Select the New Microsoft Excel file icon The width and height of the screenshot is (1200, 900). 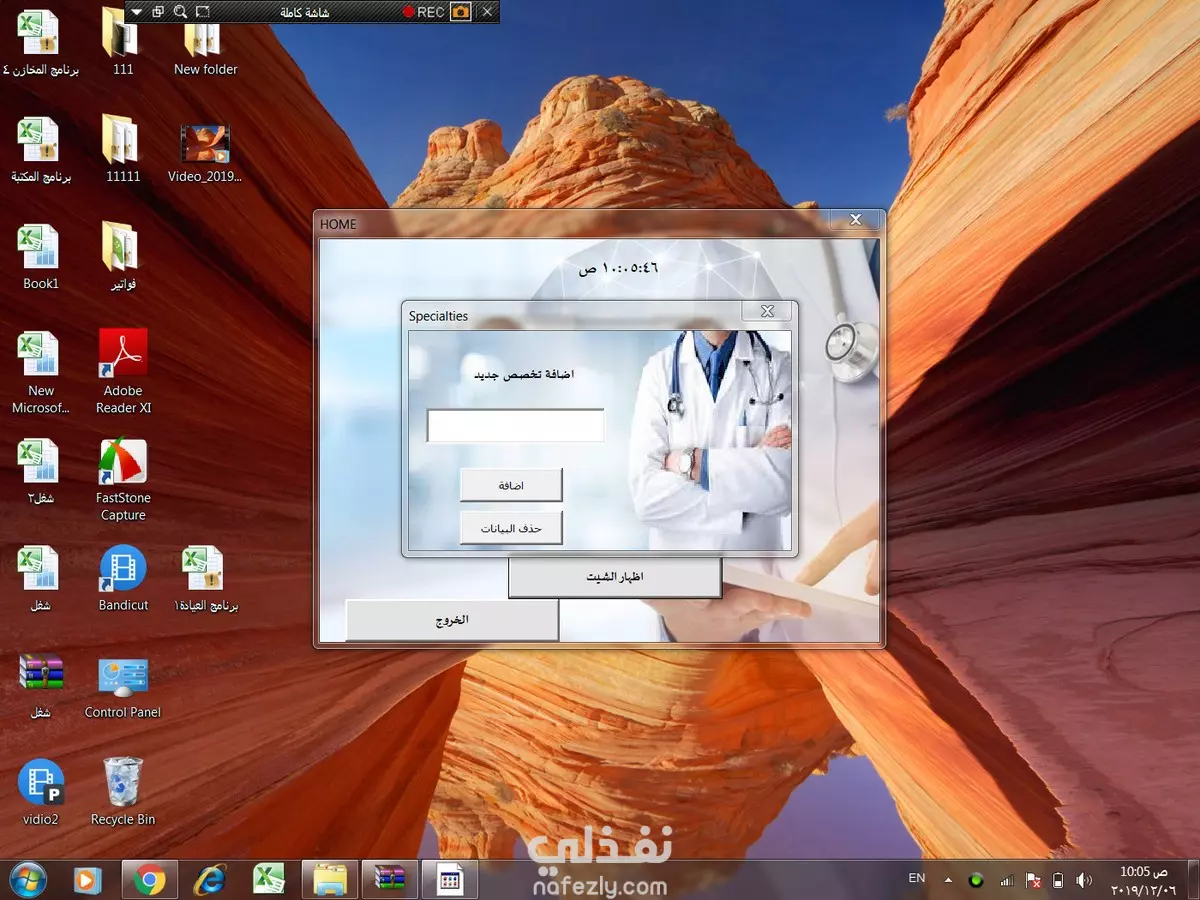pyautogui.click(x=41, y=373)
